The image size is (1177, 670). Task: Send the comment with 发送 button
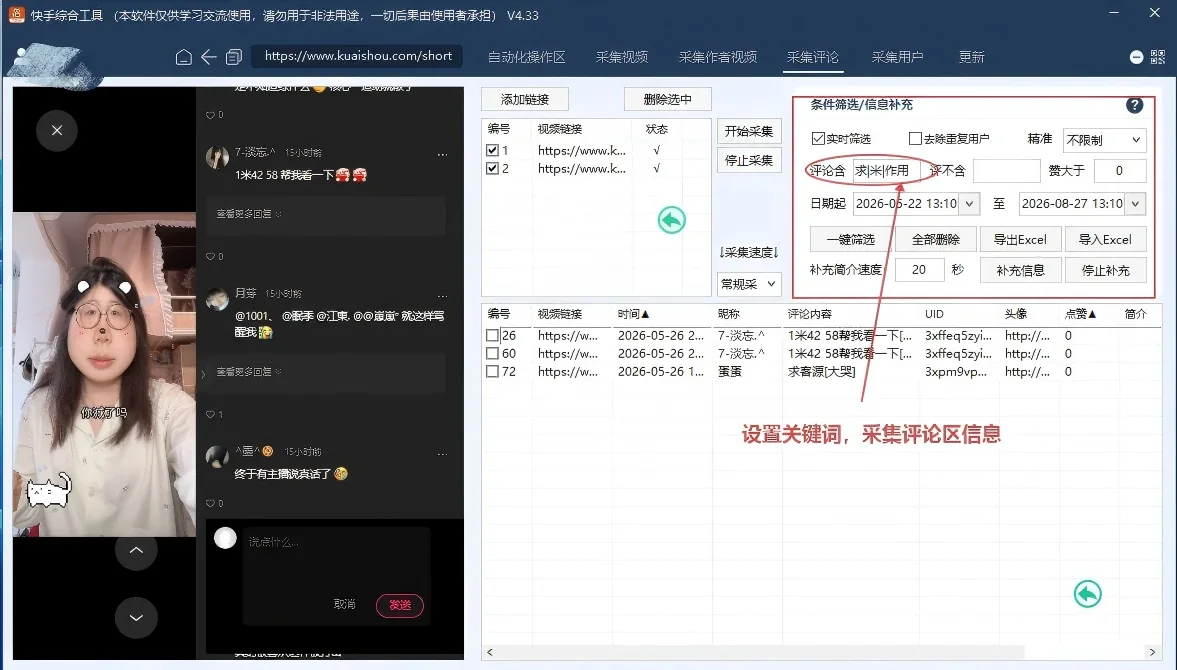click(x=399, y=605)
